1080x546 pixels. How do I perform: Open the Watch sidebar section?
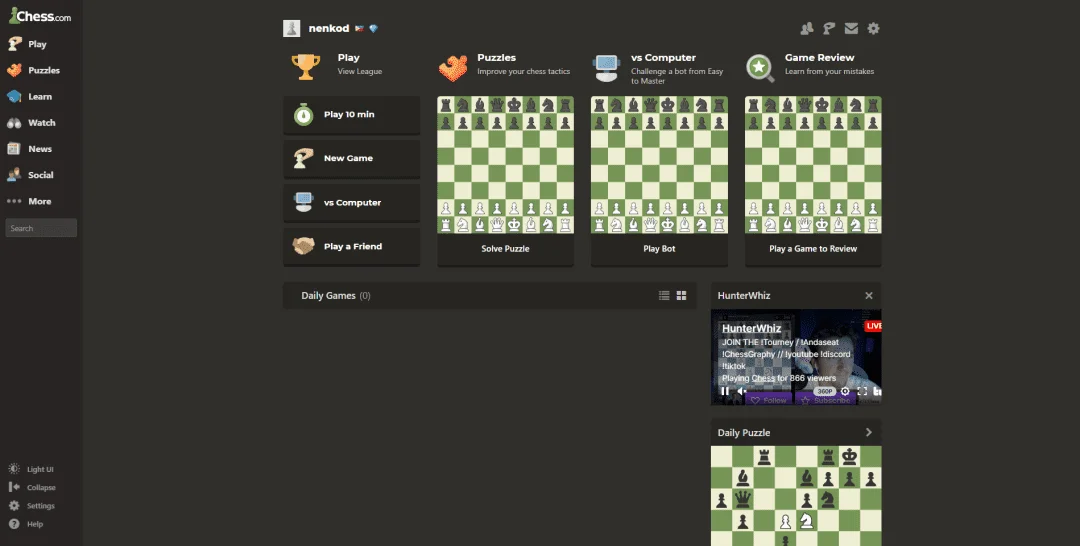[x=41, y=123]
